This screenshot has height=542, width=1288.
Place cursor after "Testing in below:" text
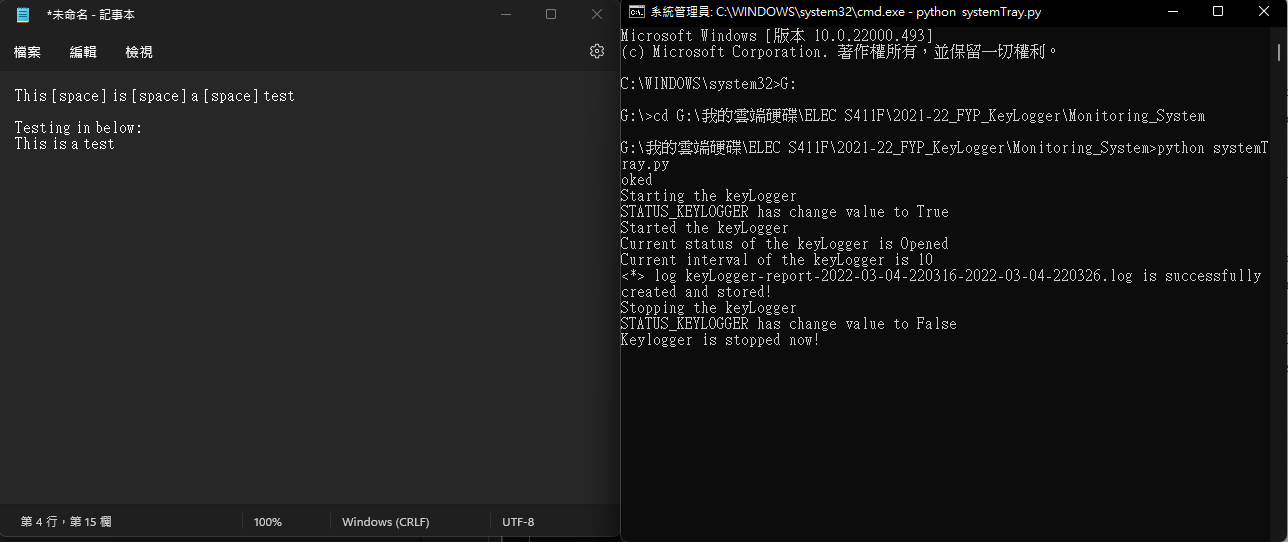click(144, 128)
